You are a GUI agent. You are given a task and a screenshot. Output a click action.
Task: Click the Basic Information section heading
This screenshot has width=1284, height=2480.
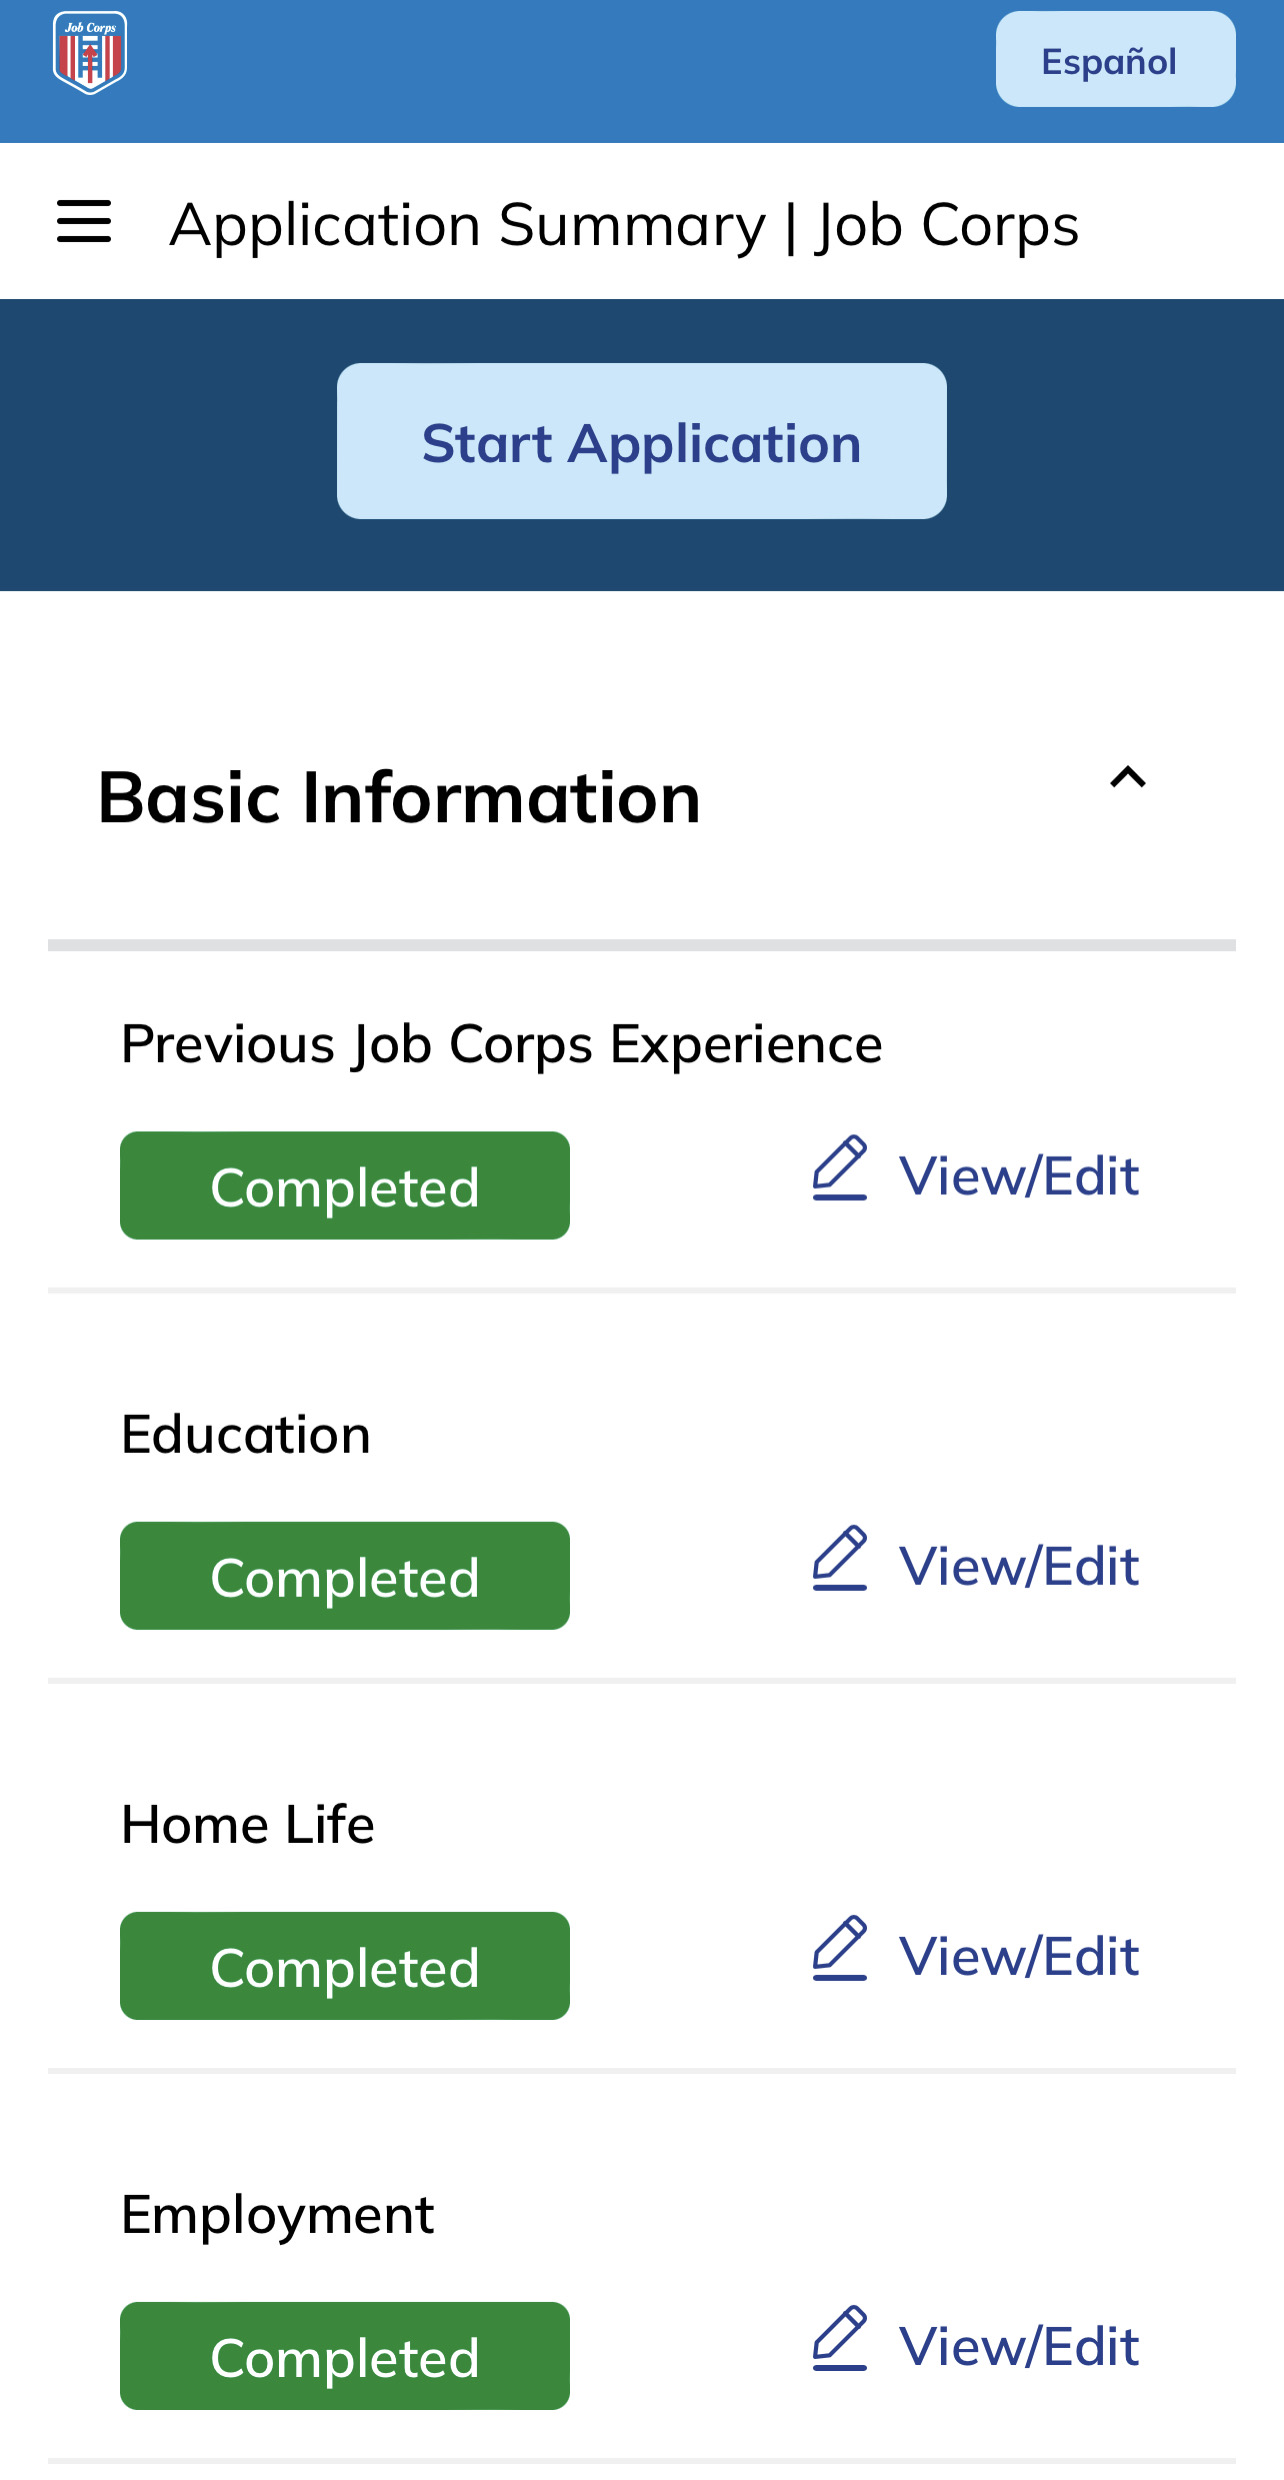(399, 798)
